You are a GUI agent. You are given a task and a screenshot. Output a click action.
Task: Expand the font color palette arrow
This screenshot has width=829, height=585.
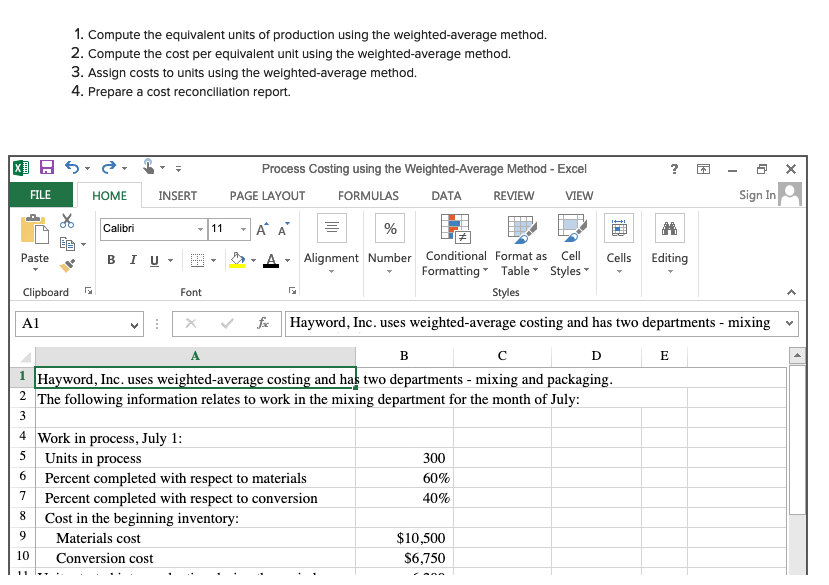[x=288, y=260]
